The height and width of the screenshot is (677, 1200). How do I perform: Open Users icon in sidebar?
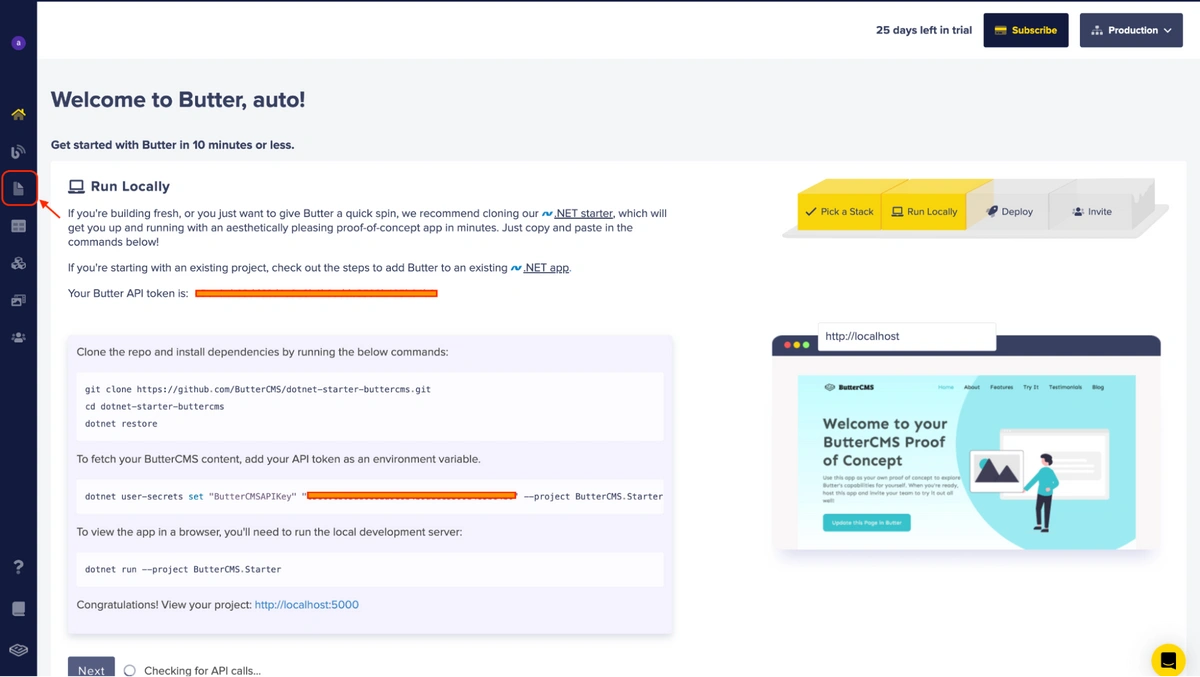coord(18,338)
